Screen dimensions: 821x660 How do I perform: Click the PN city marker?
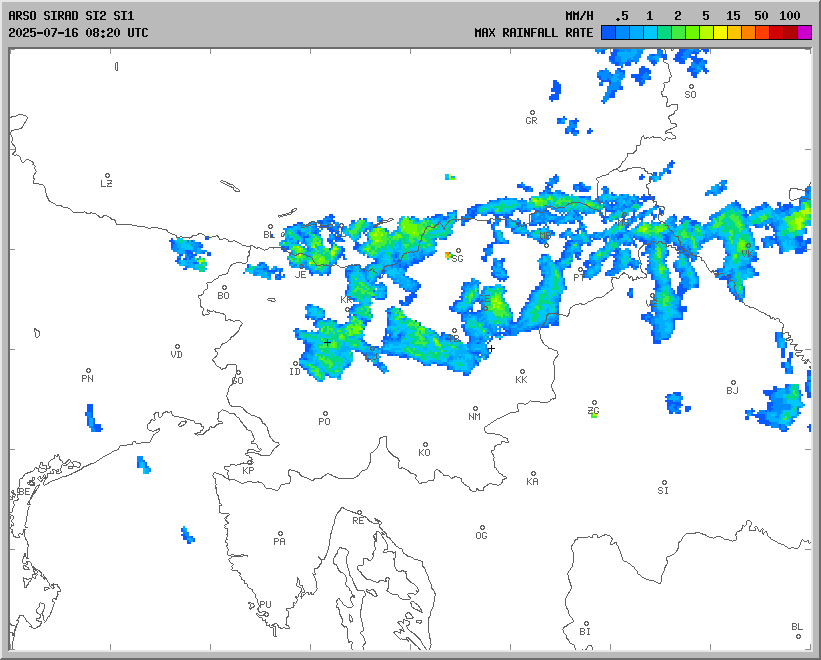click(88, 371)
